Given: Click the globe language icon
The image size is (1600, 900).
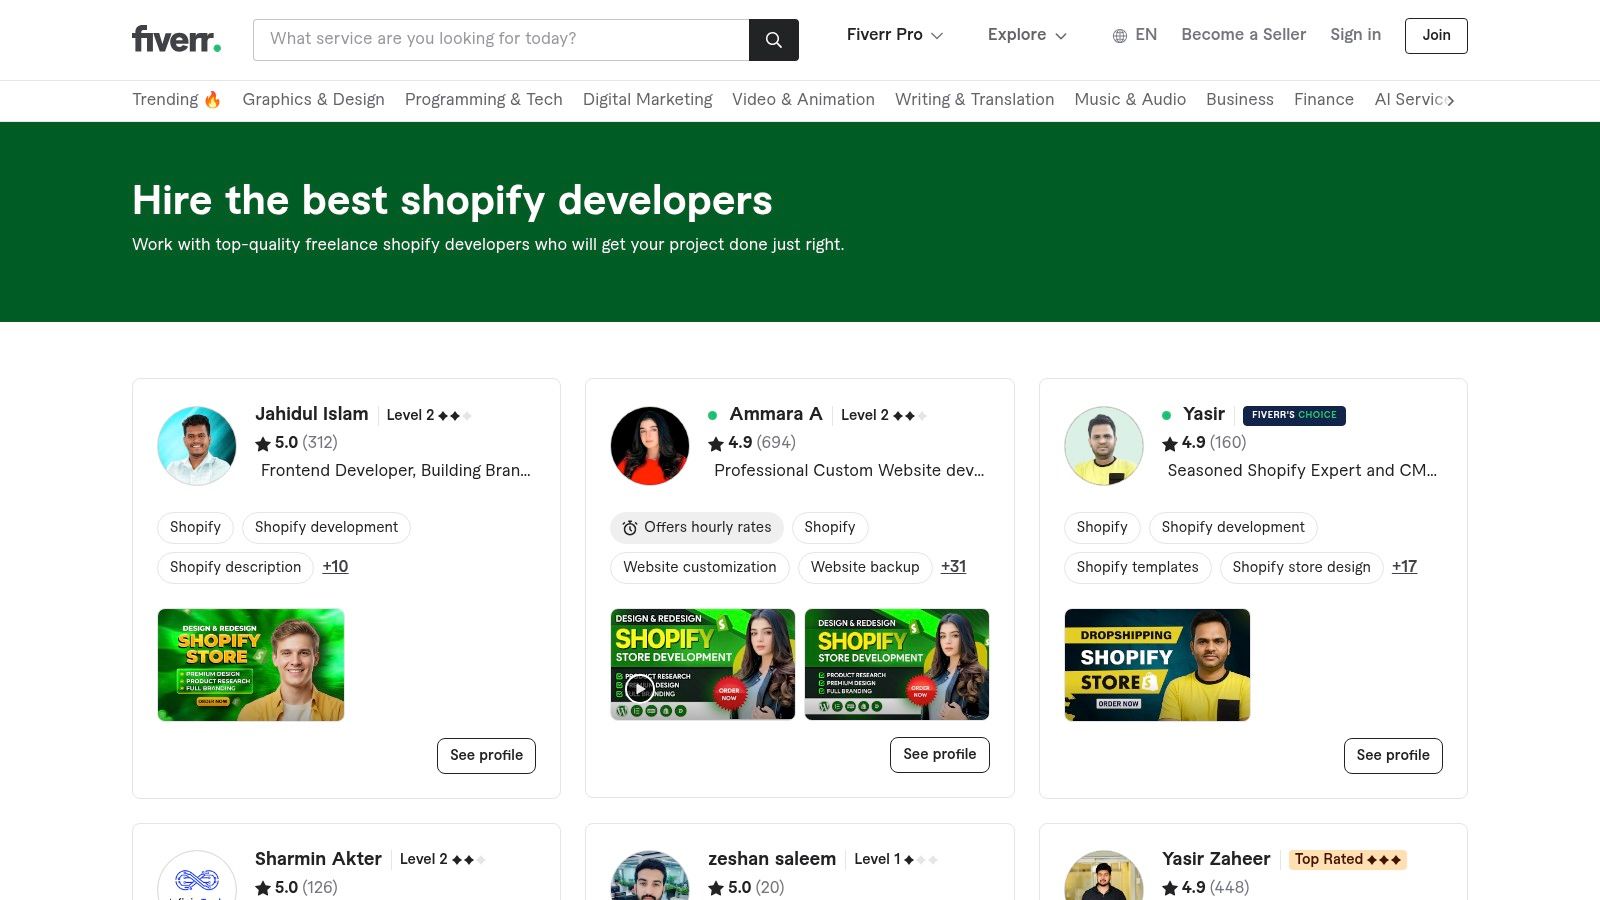Looking at the screenshot, I should click(1120, 36).
